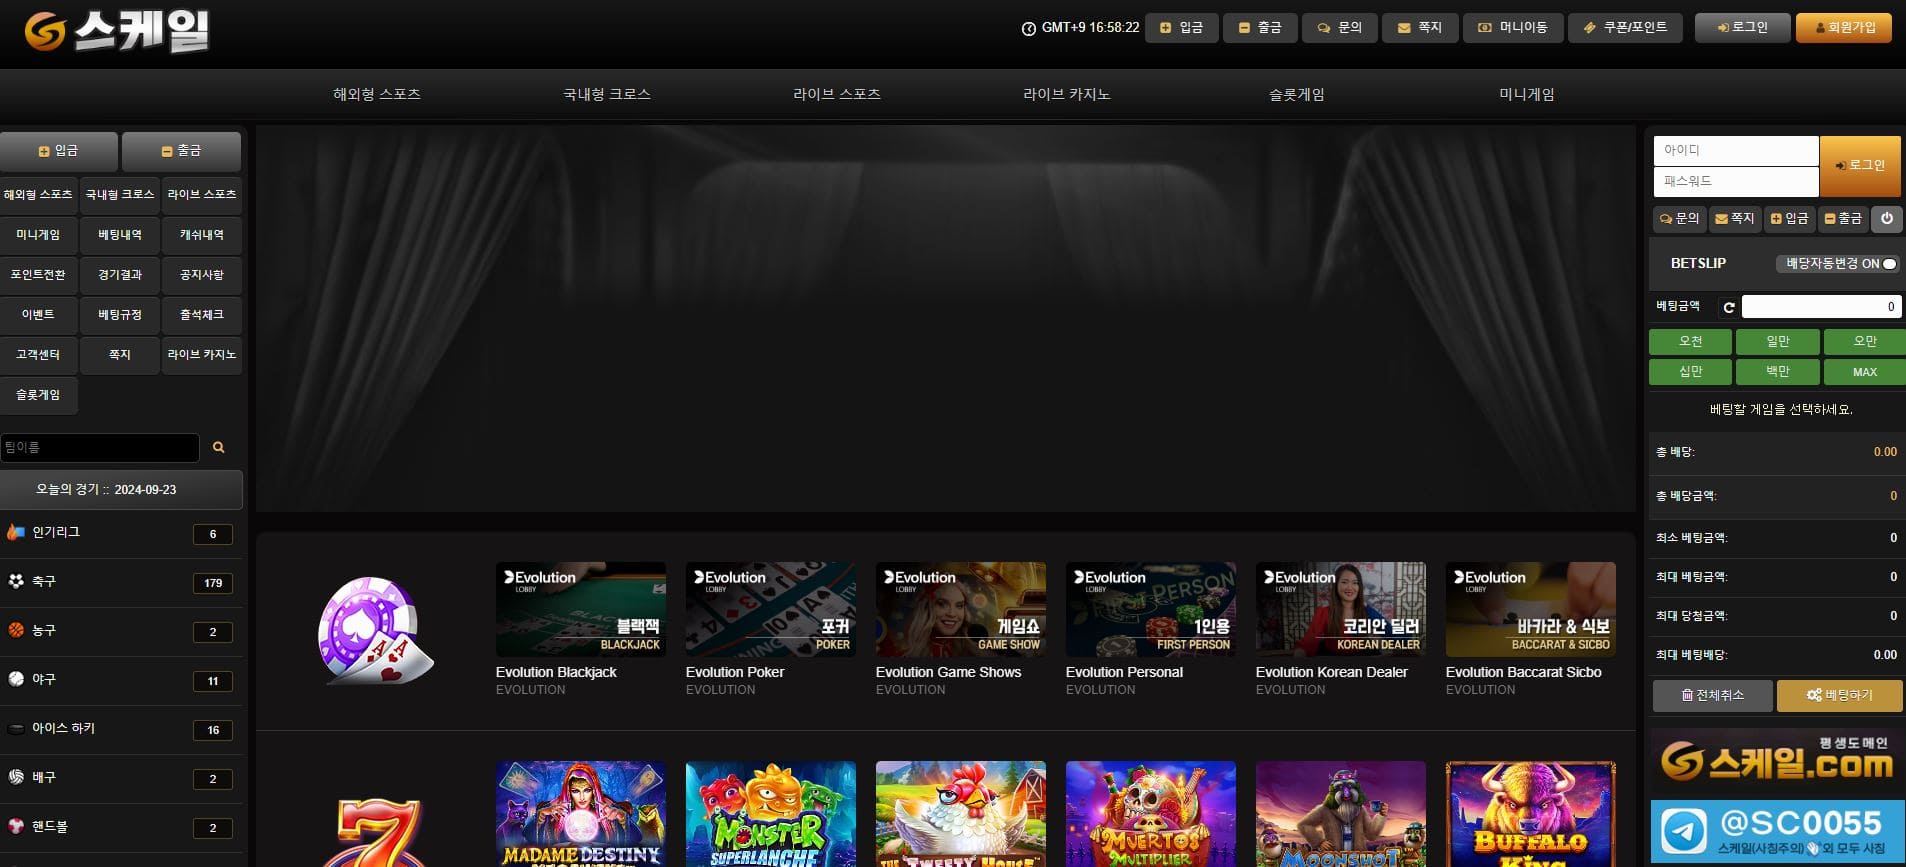Click sidebar 베팅내역 button

[120, 235]
